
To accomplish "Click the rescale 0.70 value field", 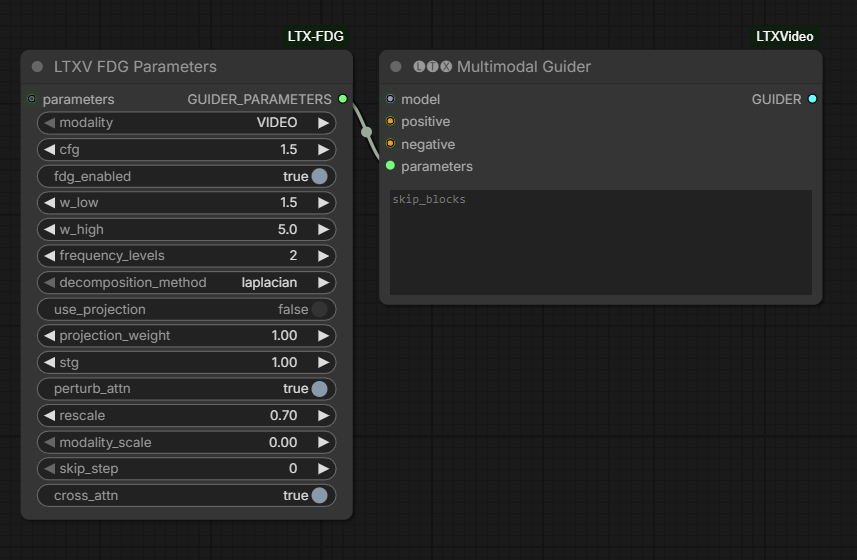I will [186, 415].
